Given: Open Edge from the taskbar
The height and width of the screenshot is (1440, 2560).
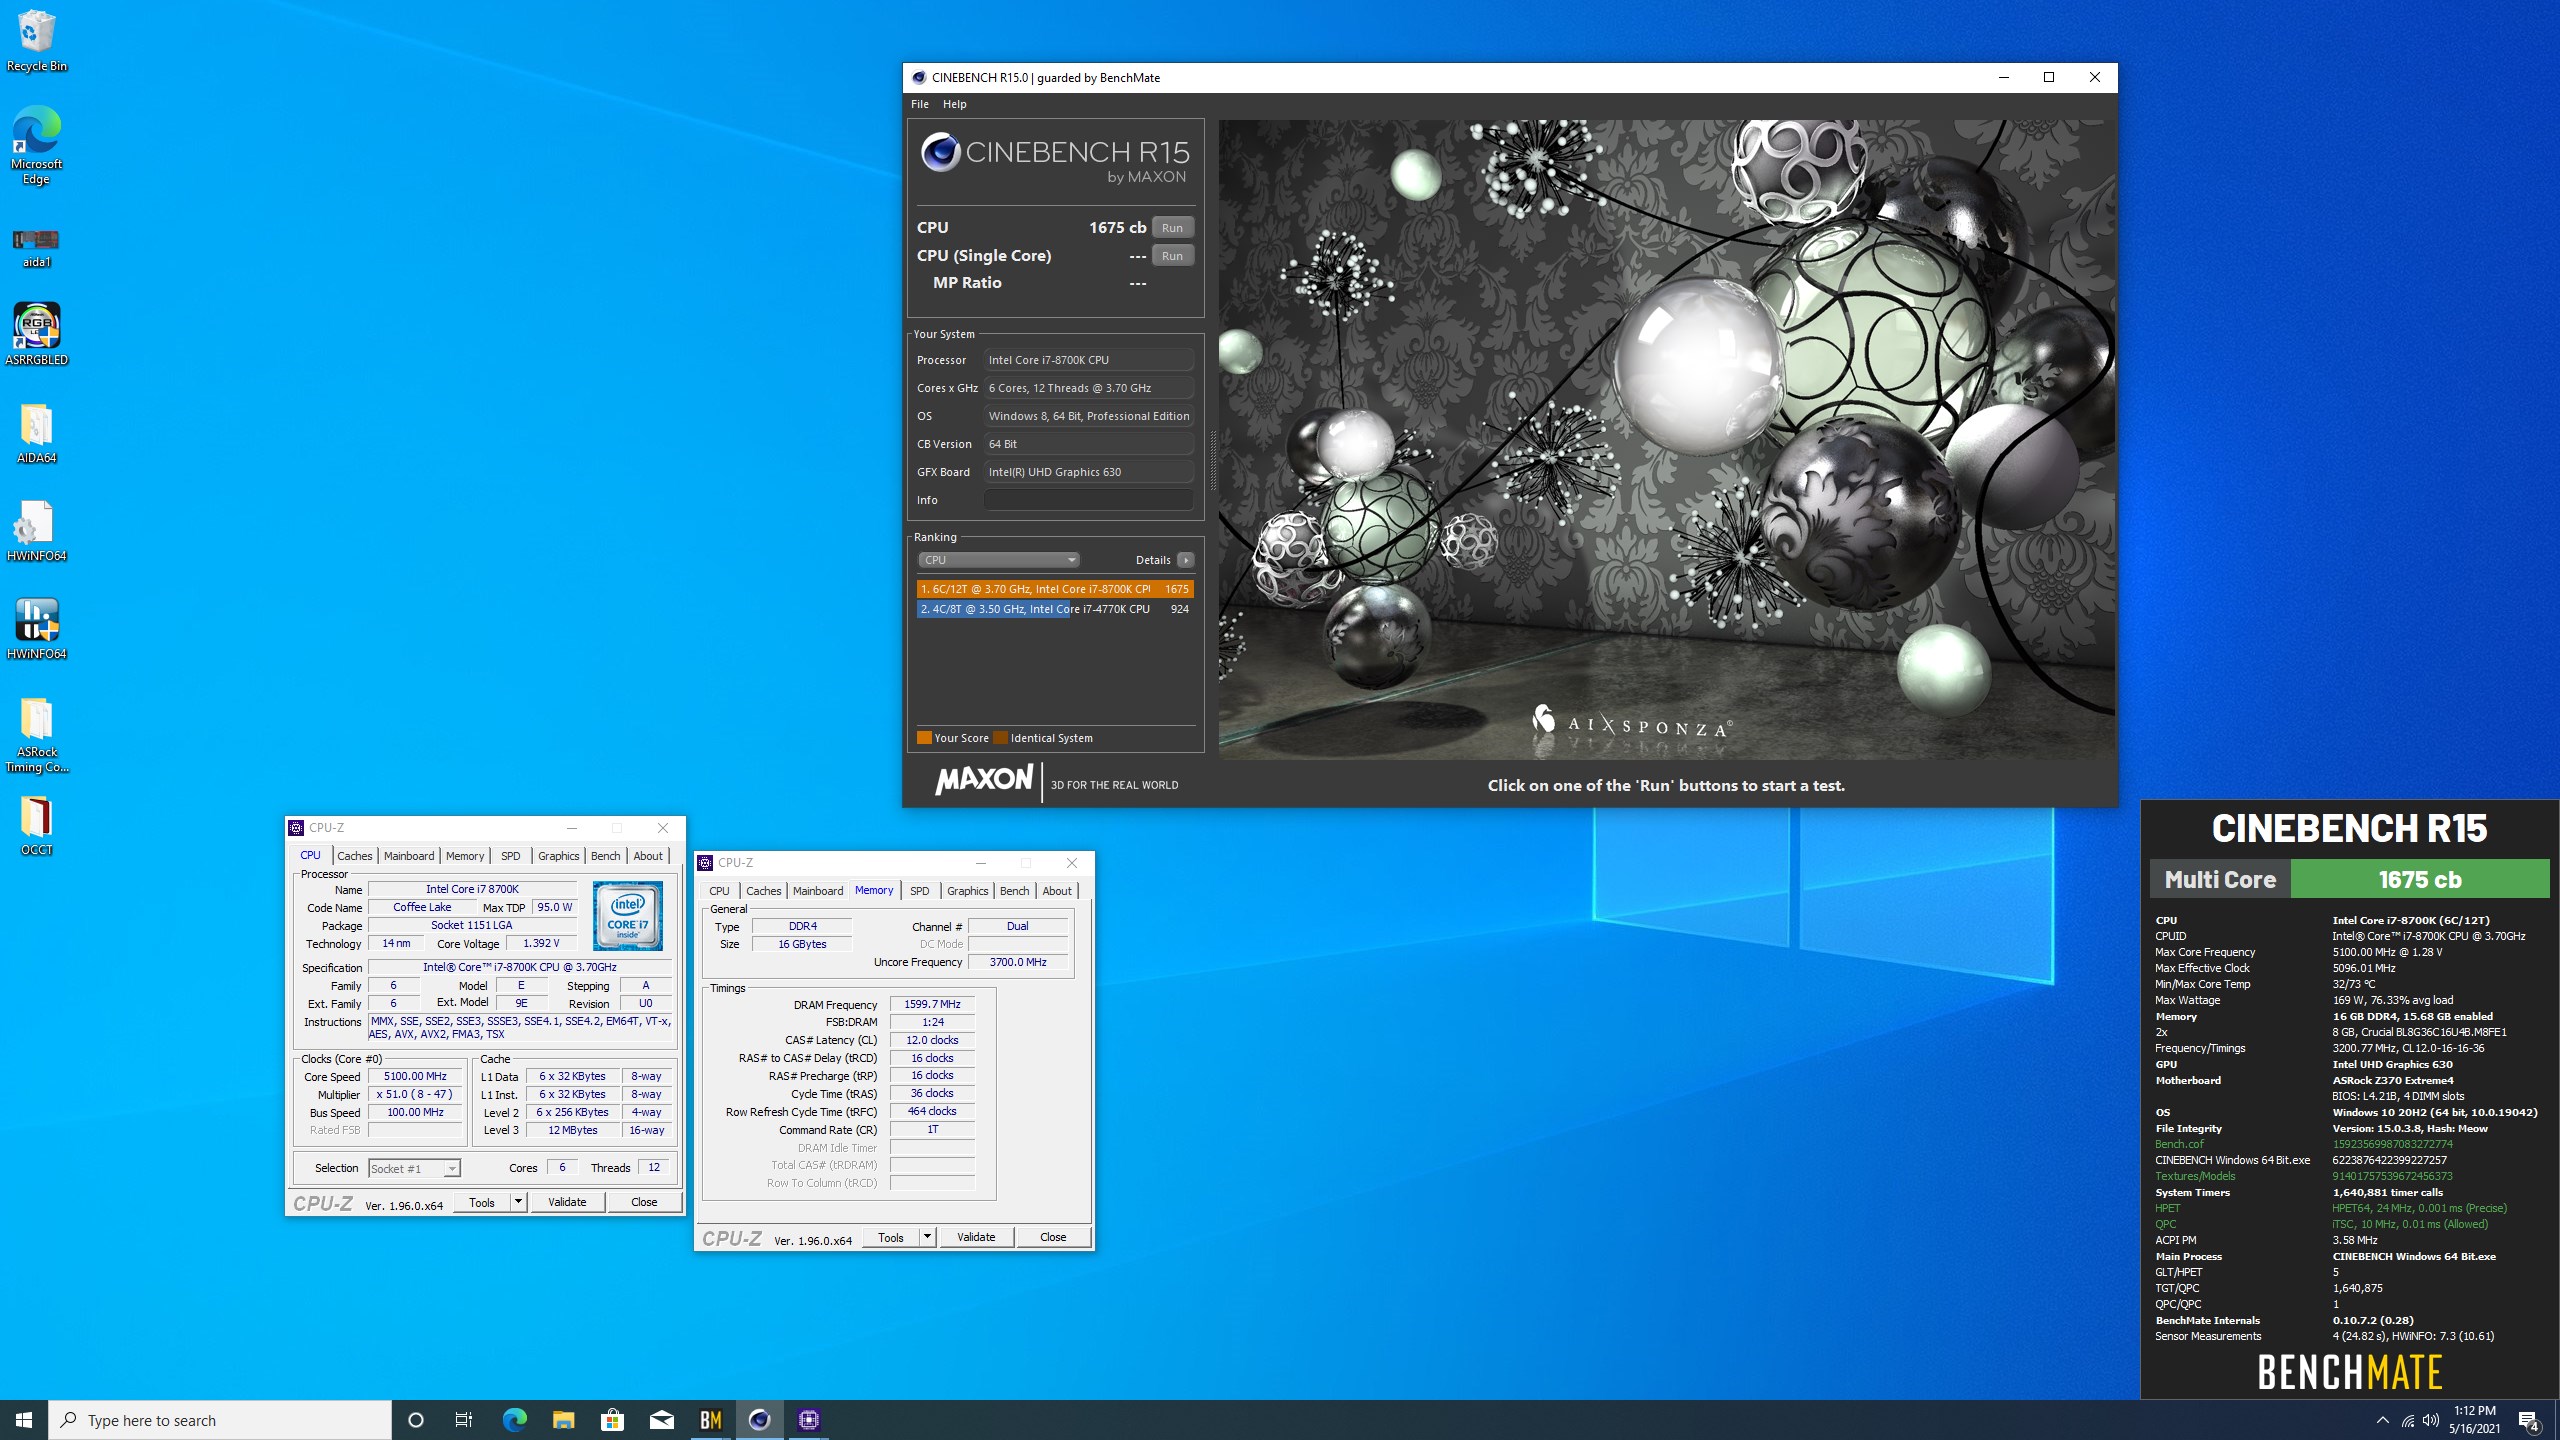Looking at the screenshot, I should coord(514,1420).
